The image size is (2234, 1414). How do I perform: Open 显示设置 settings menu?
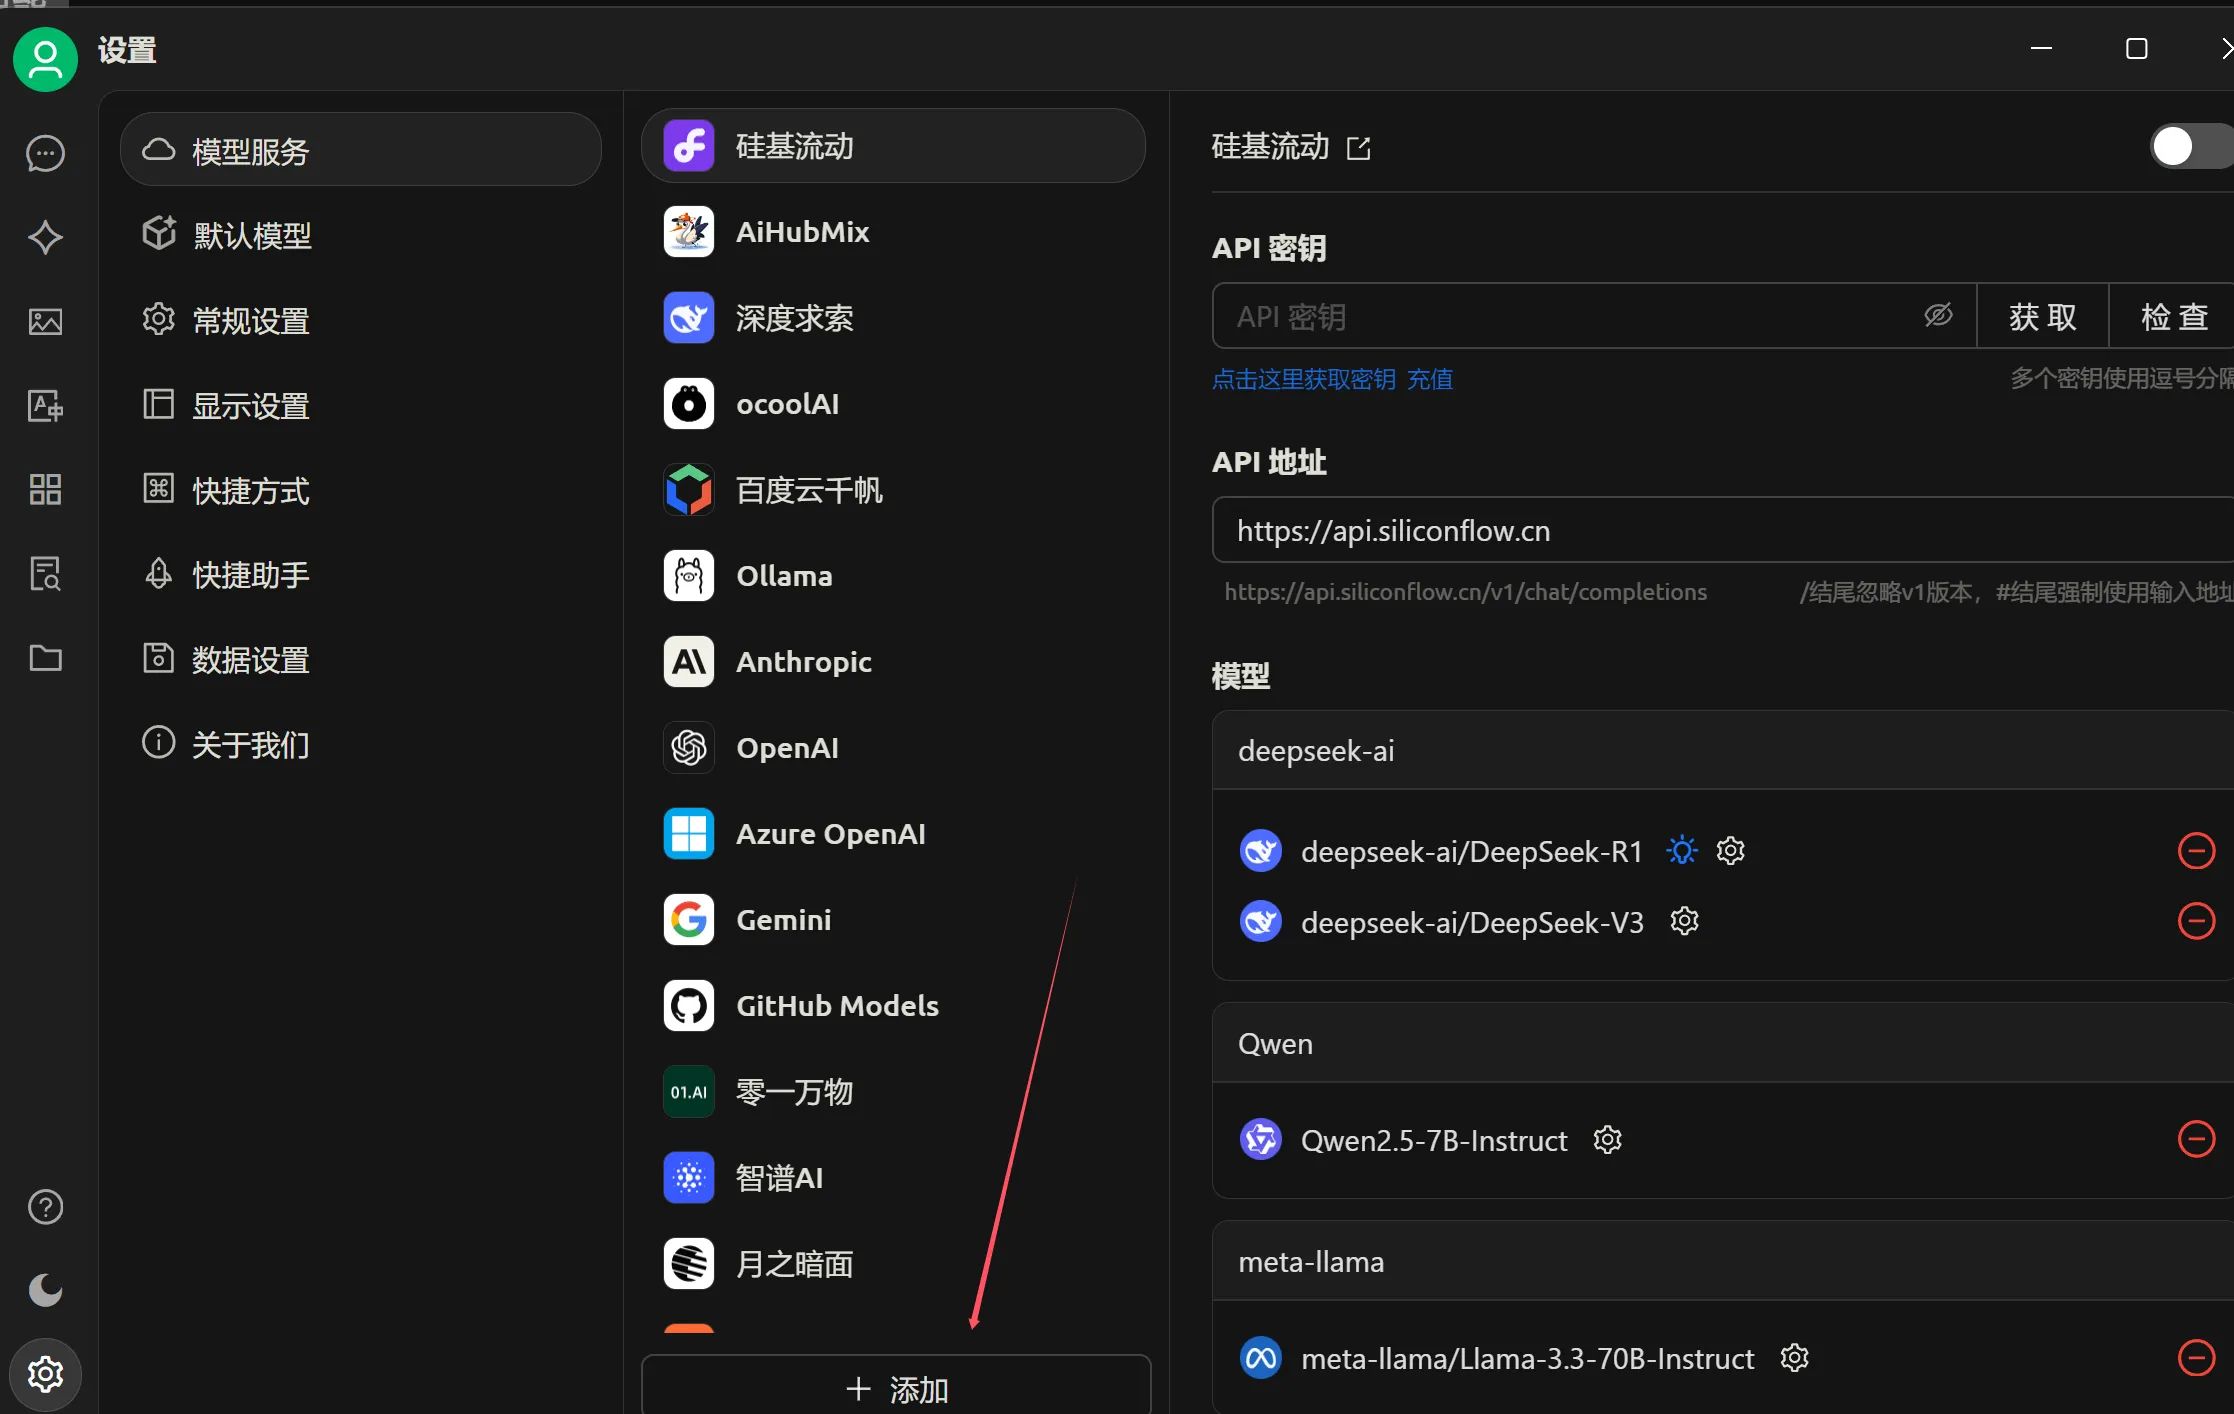point(360,405)
